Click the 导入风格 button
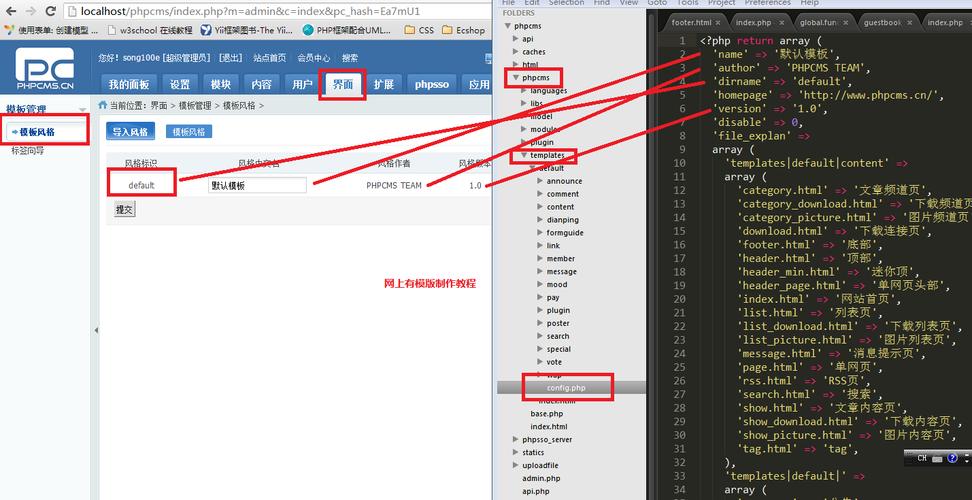This screenshot has width=972, height=500. (130, 132)
